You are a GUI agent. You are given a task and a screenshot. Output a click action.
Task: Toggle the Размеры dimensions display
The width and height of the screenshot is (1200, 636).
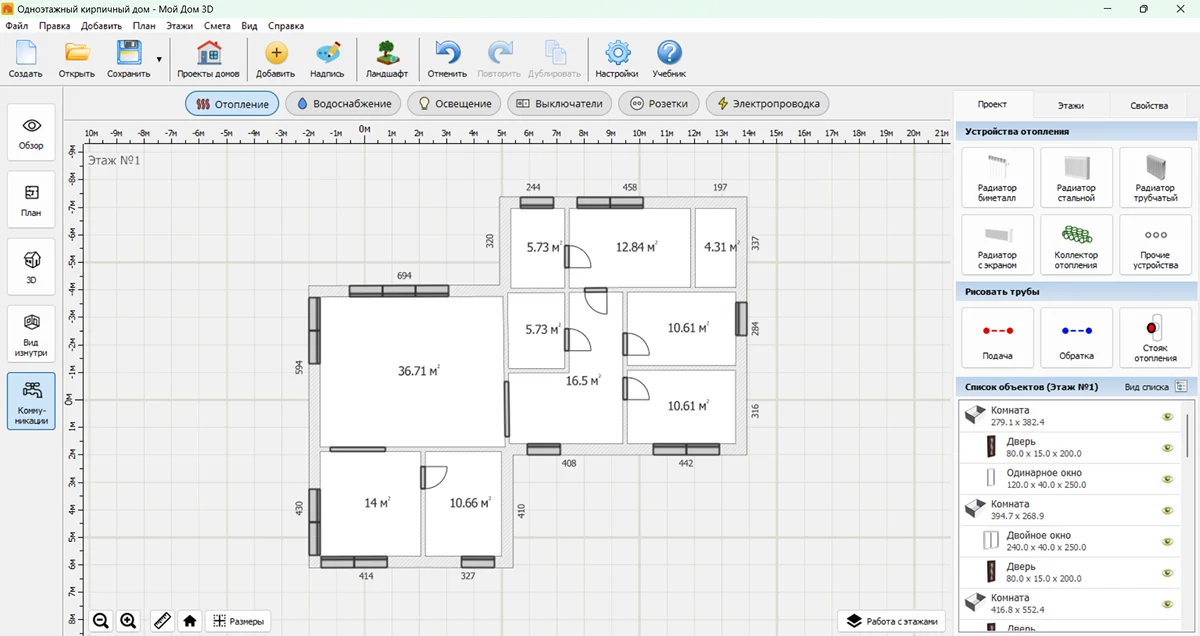[238, 621]
